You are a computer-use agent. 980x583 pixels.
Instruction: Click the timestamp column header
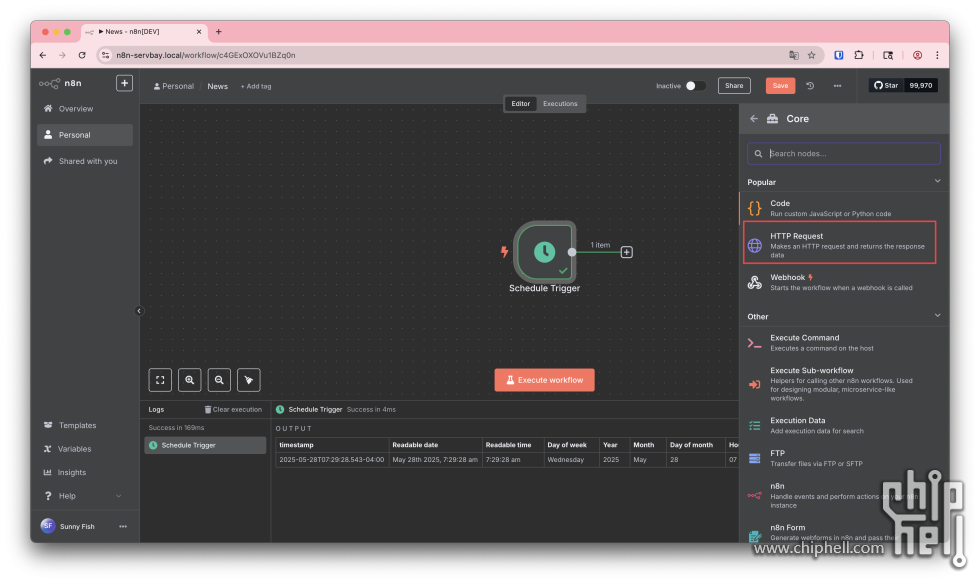332,445
